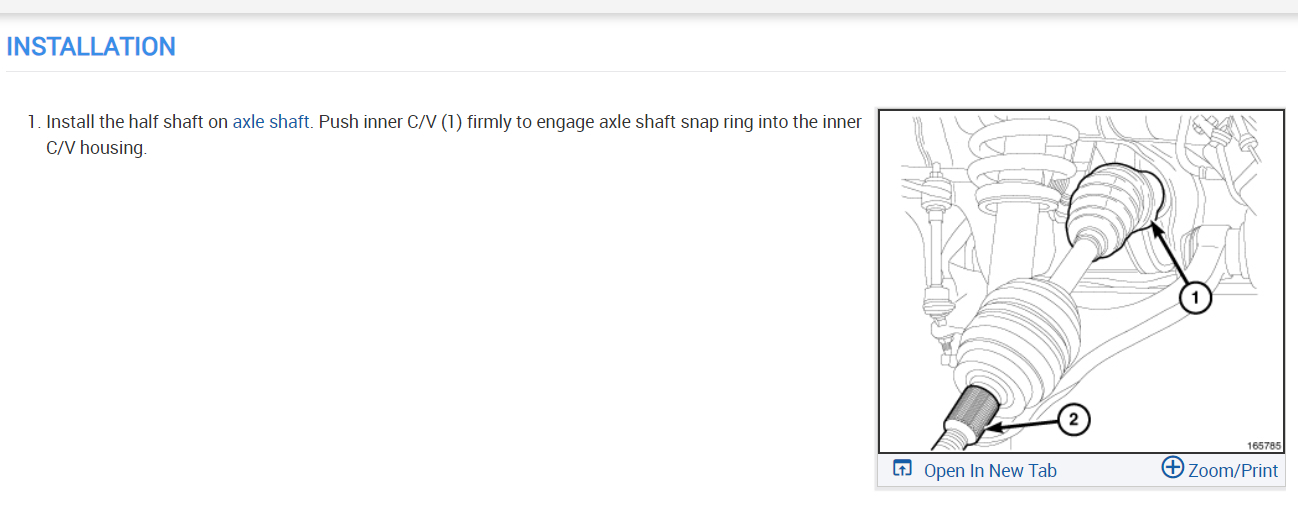Click the step number 1 marker
This screenshot has width=1298, height=507.
coord(34,122)
